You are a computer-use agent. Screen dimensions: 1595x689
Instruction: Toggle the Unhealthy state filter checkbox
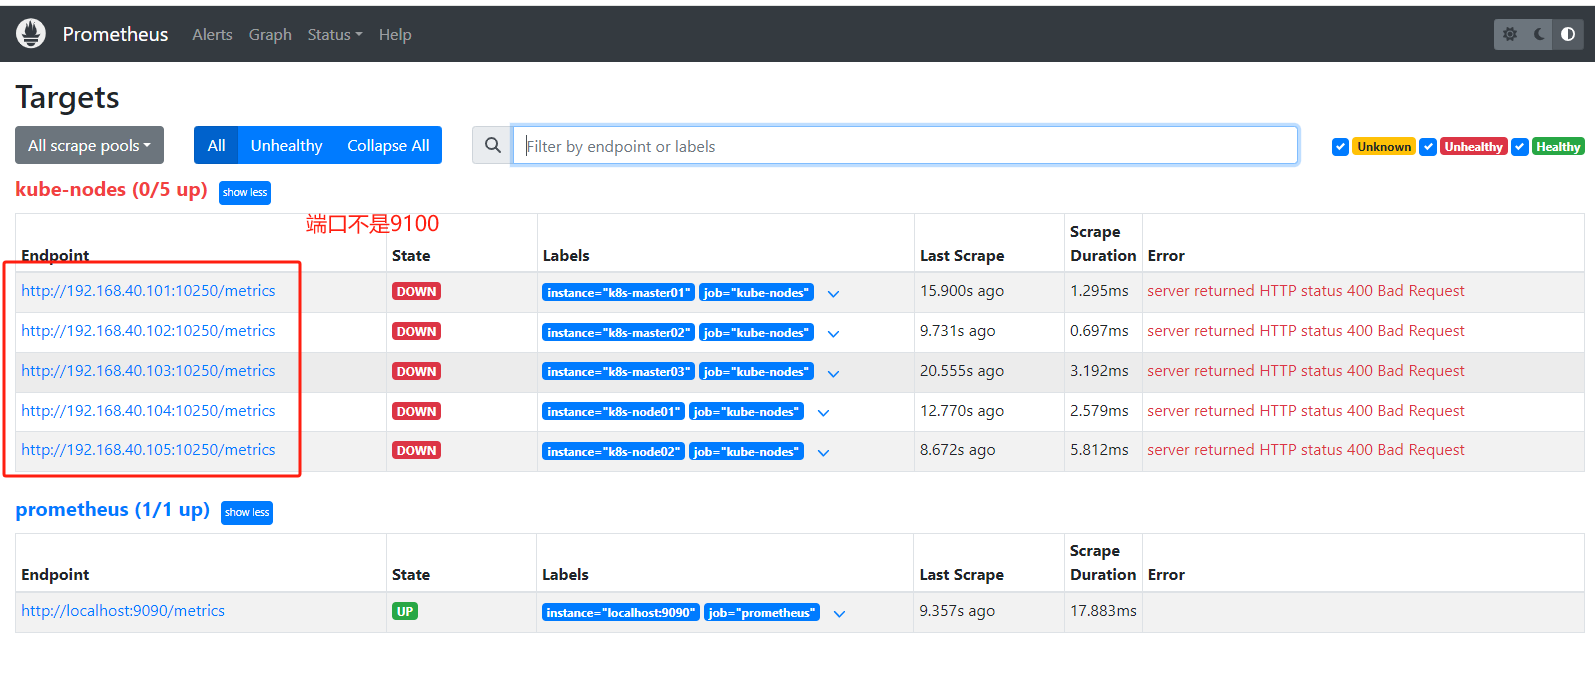[1428, 147]
